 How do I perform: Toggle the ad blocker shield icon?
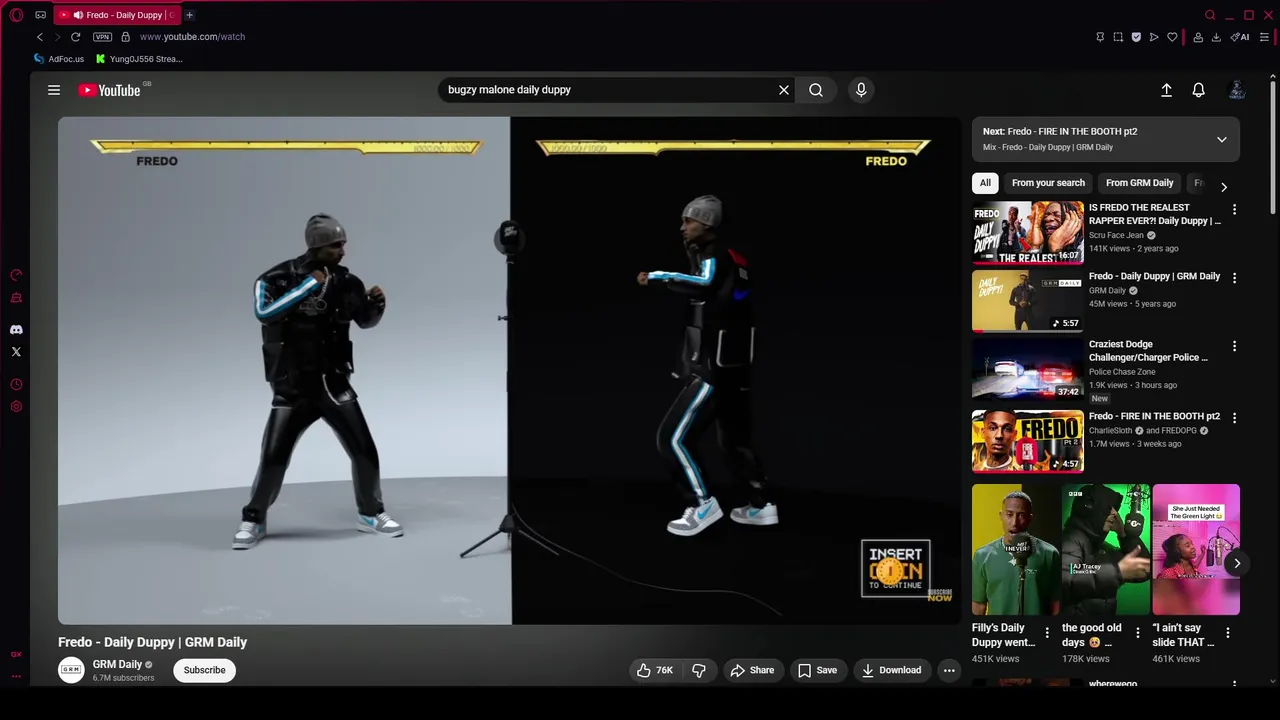coord(1136,37)
